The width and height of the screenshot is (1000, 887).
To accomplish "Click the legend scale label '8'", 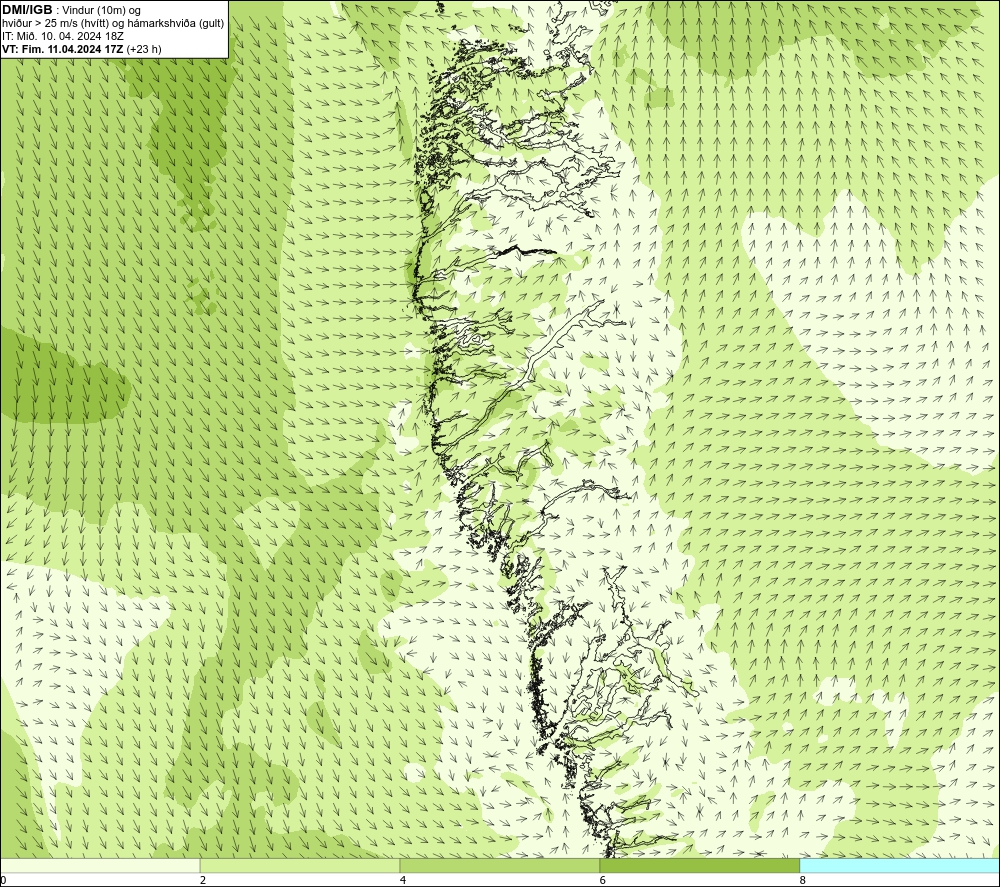I will [x=803, y=881].
